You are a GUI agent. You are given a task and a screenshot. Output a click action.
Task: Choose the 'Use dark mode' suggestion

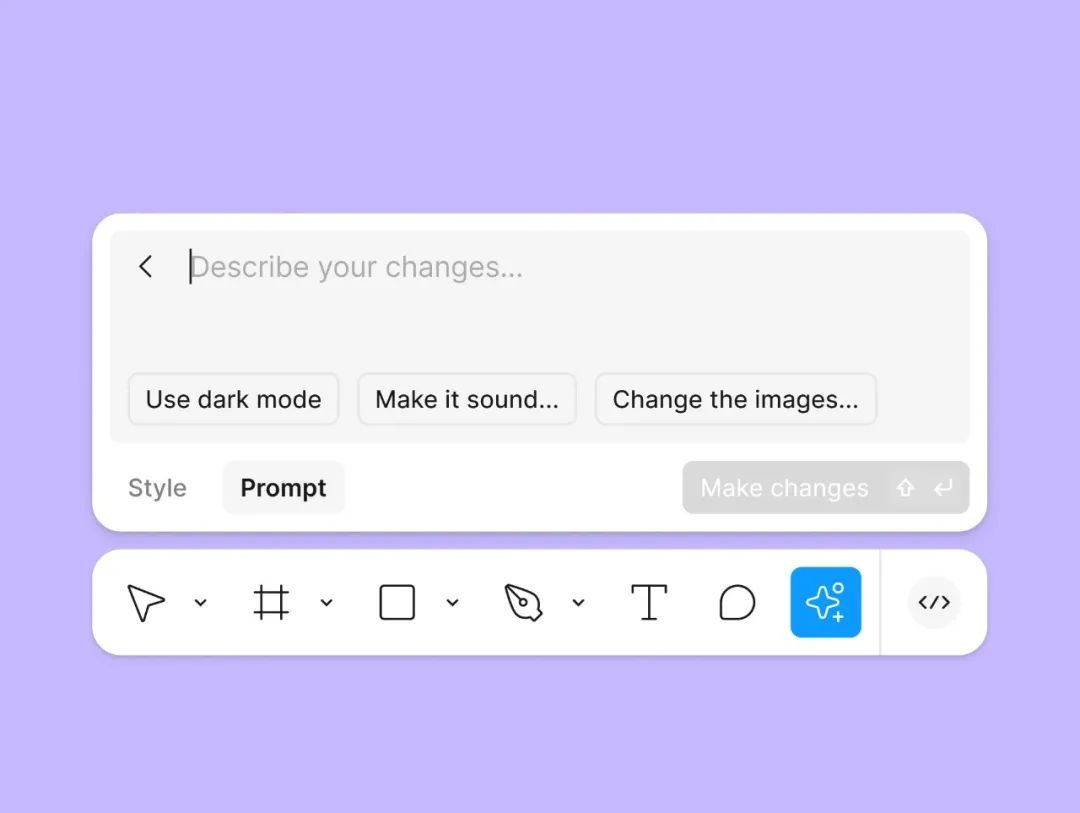tap(233, 399)
